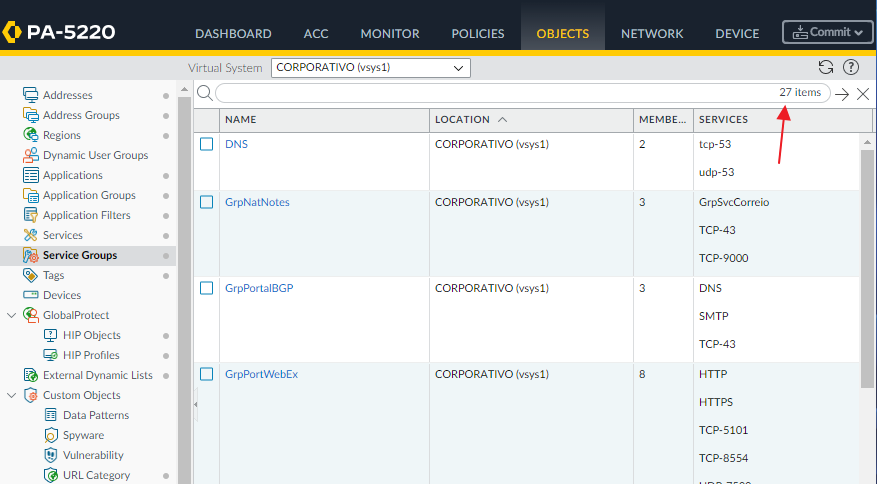877x484 pixels.
Task: Open External Dynamic Lists in sidebar
Action: (97, 375)
